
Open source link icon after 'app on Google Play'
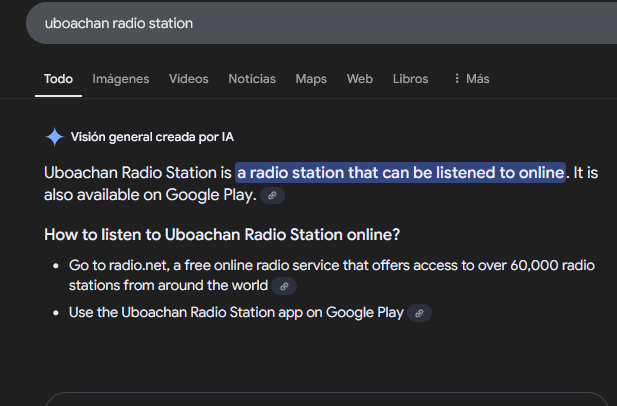(x=419, y=313)
